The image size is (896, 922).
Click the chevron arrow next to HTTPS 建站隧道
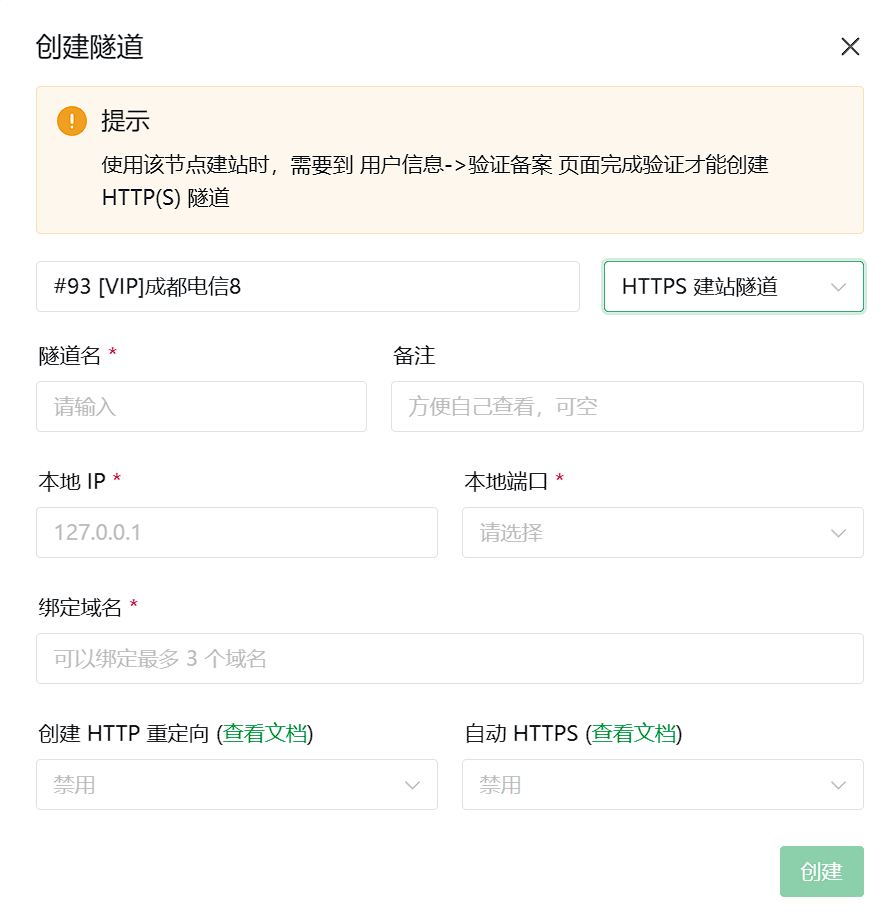click(x=839, y=287)
